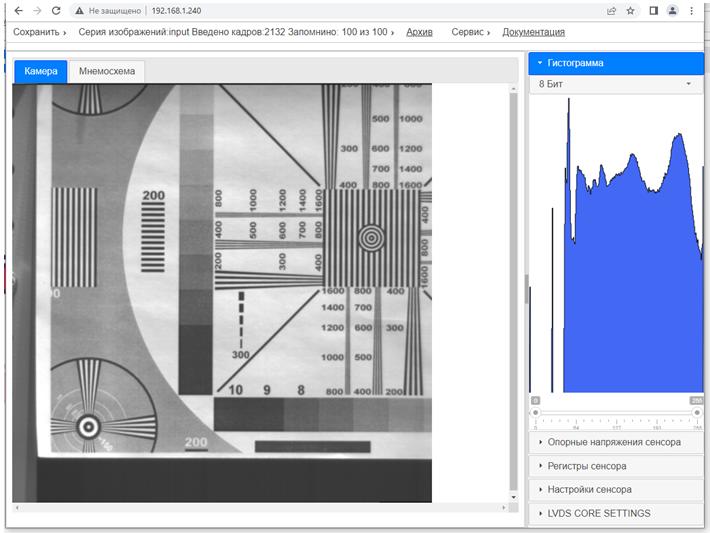This screenshot has width=710, height=533.
Task: Open the Chrome three-dot menu
Action: click(692, 11)
